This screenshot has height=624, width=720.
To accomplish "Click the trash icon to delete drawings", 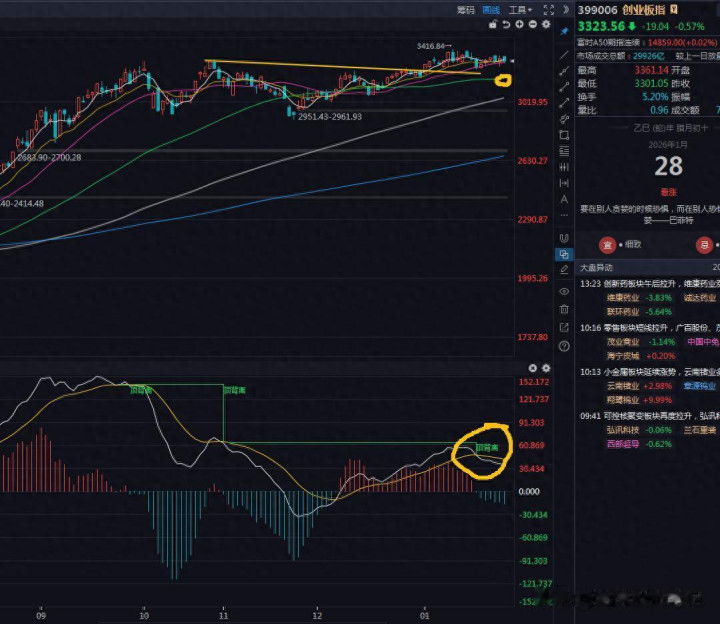I will 565,309.
